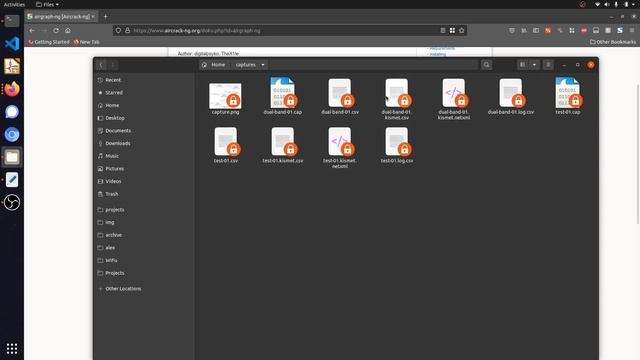Open the Firefox reader view icon
The image size is (640, 360).
(443, 31)
